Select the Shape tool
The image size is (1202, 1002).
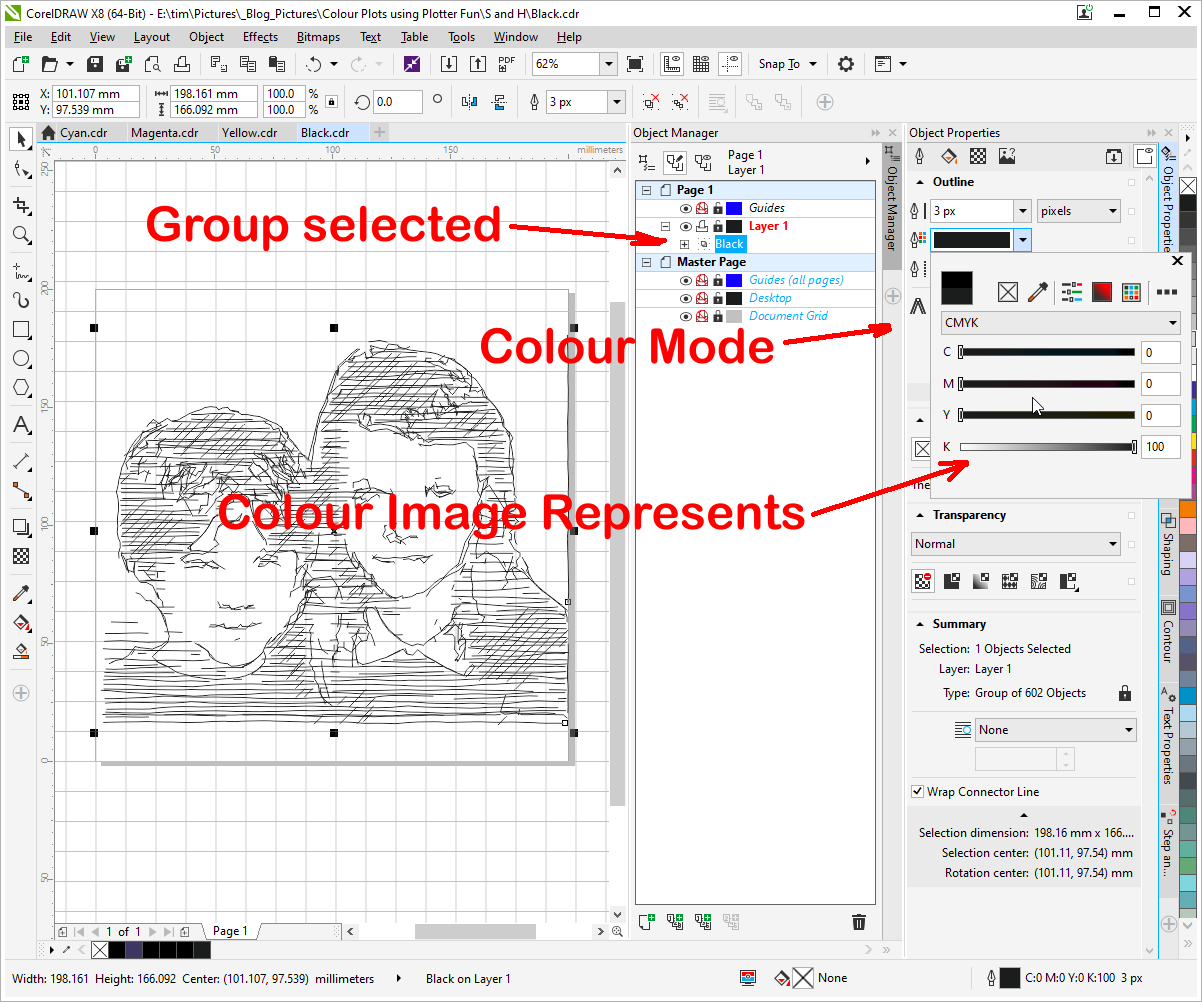coord(20,170)
